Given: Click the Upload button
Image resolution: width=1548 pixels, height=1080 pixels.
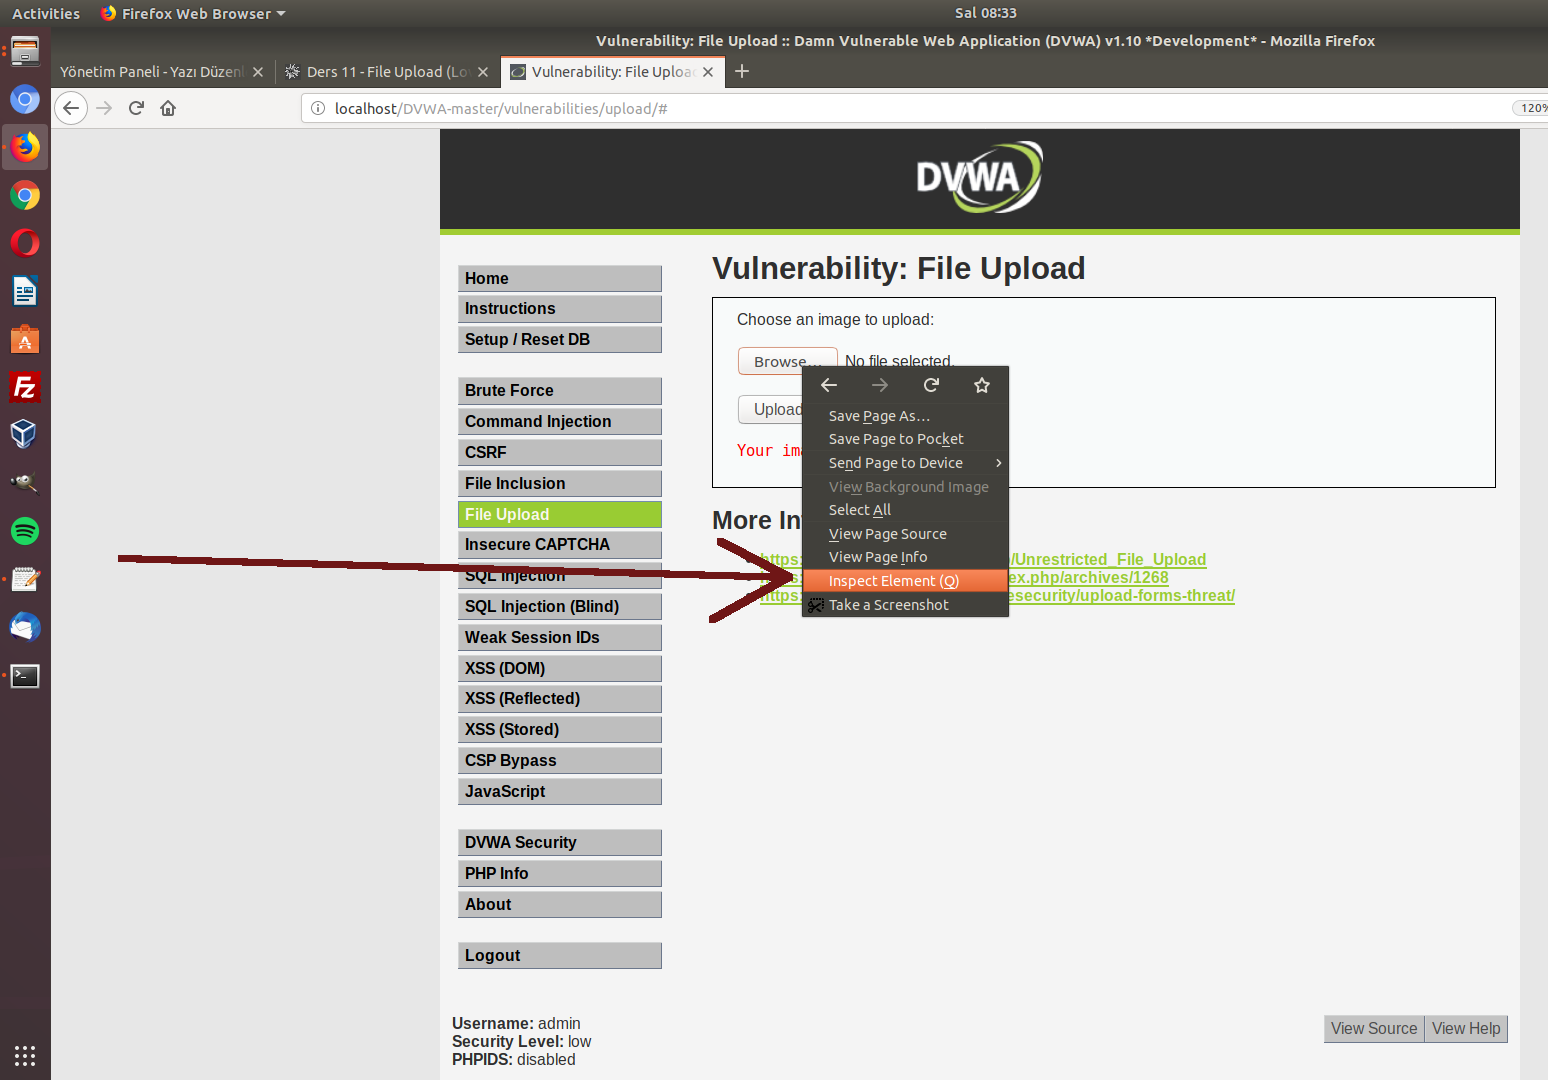Looking at the screenshot, I should [x=771, y=410].
